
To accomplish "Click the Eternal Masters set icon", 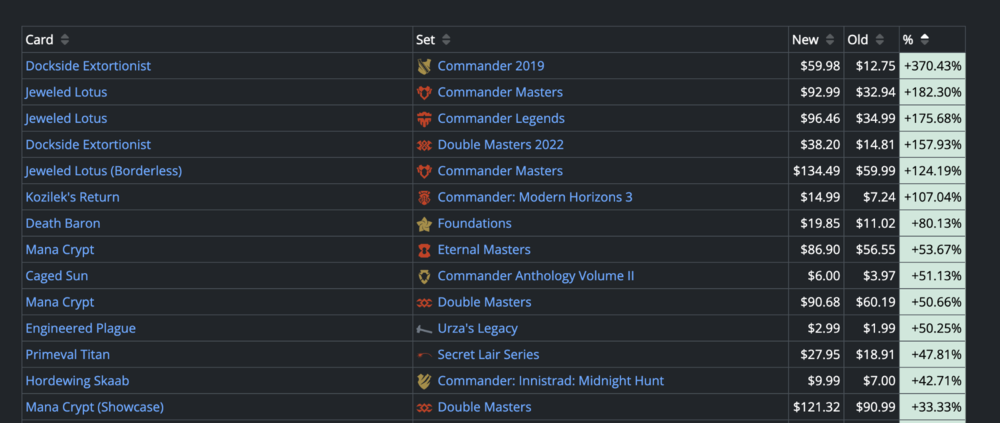I will [425, 250].
